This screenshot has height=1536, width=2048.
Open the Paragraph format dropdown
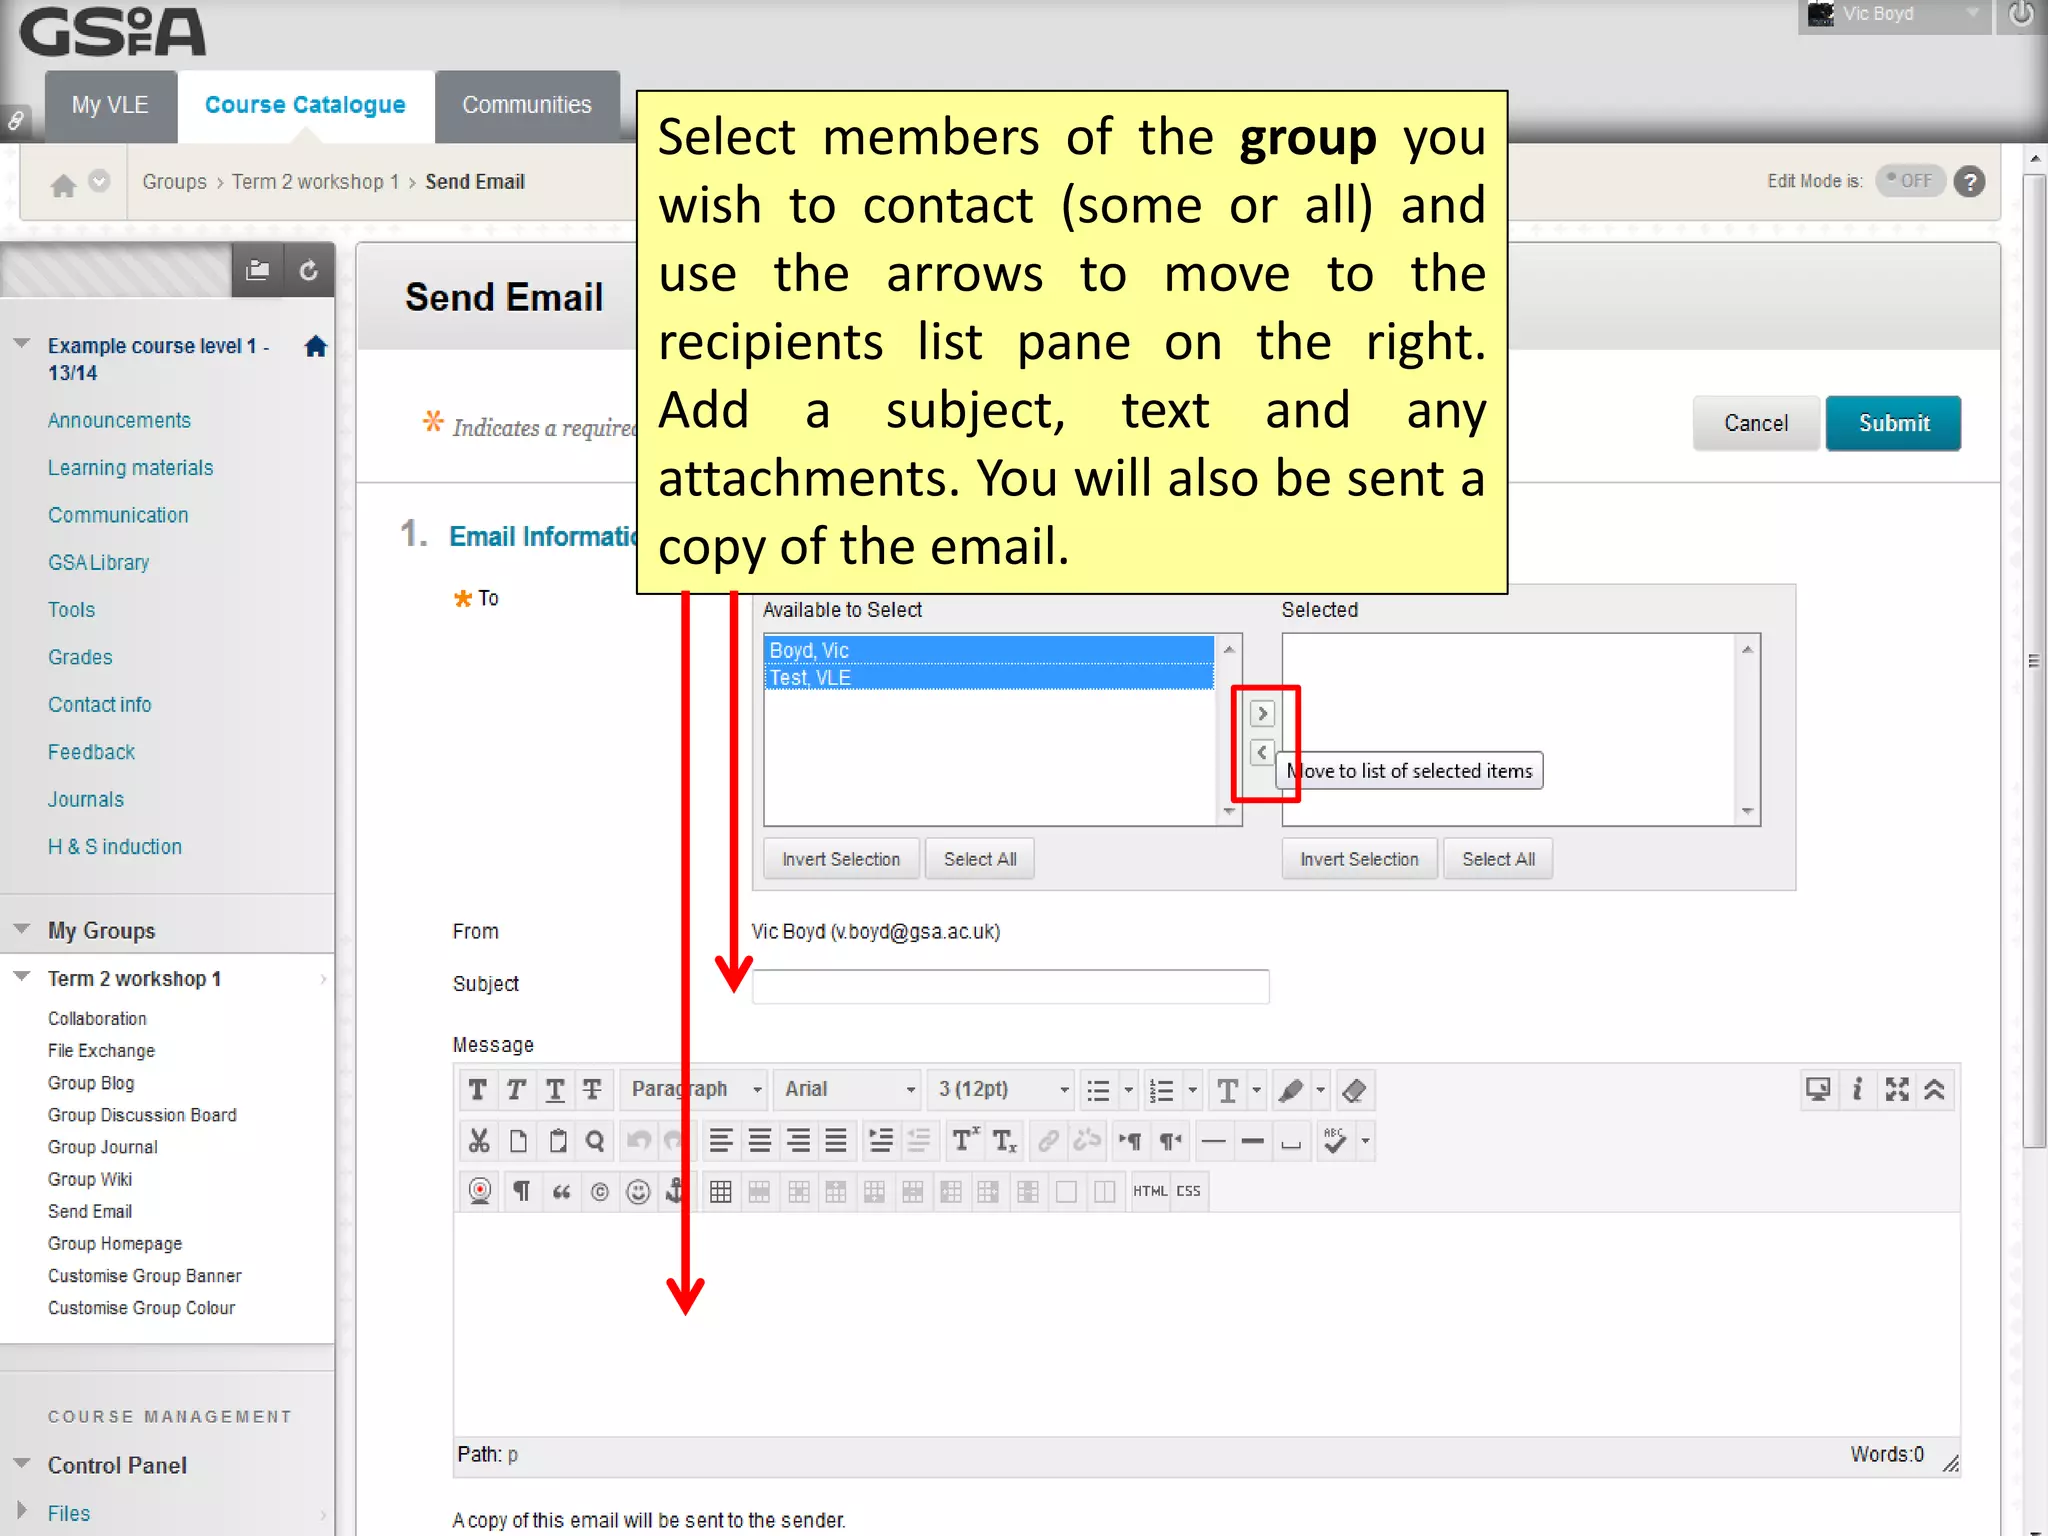coord(696,1089)
